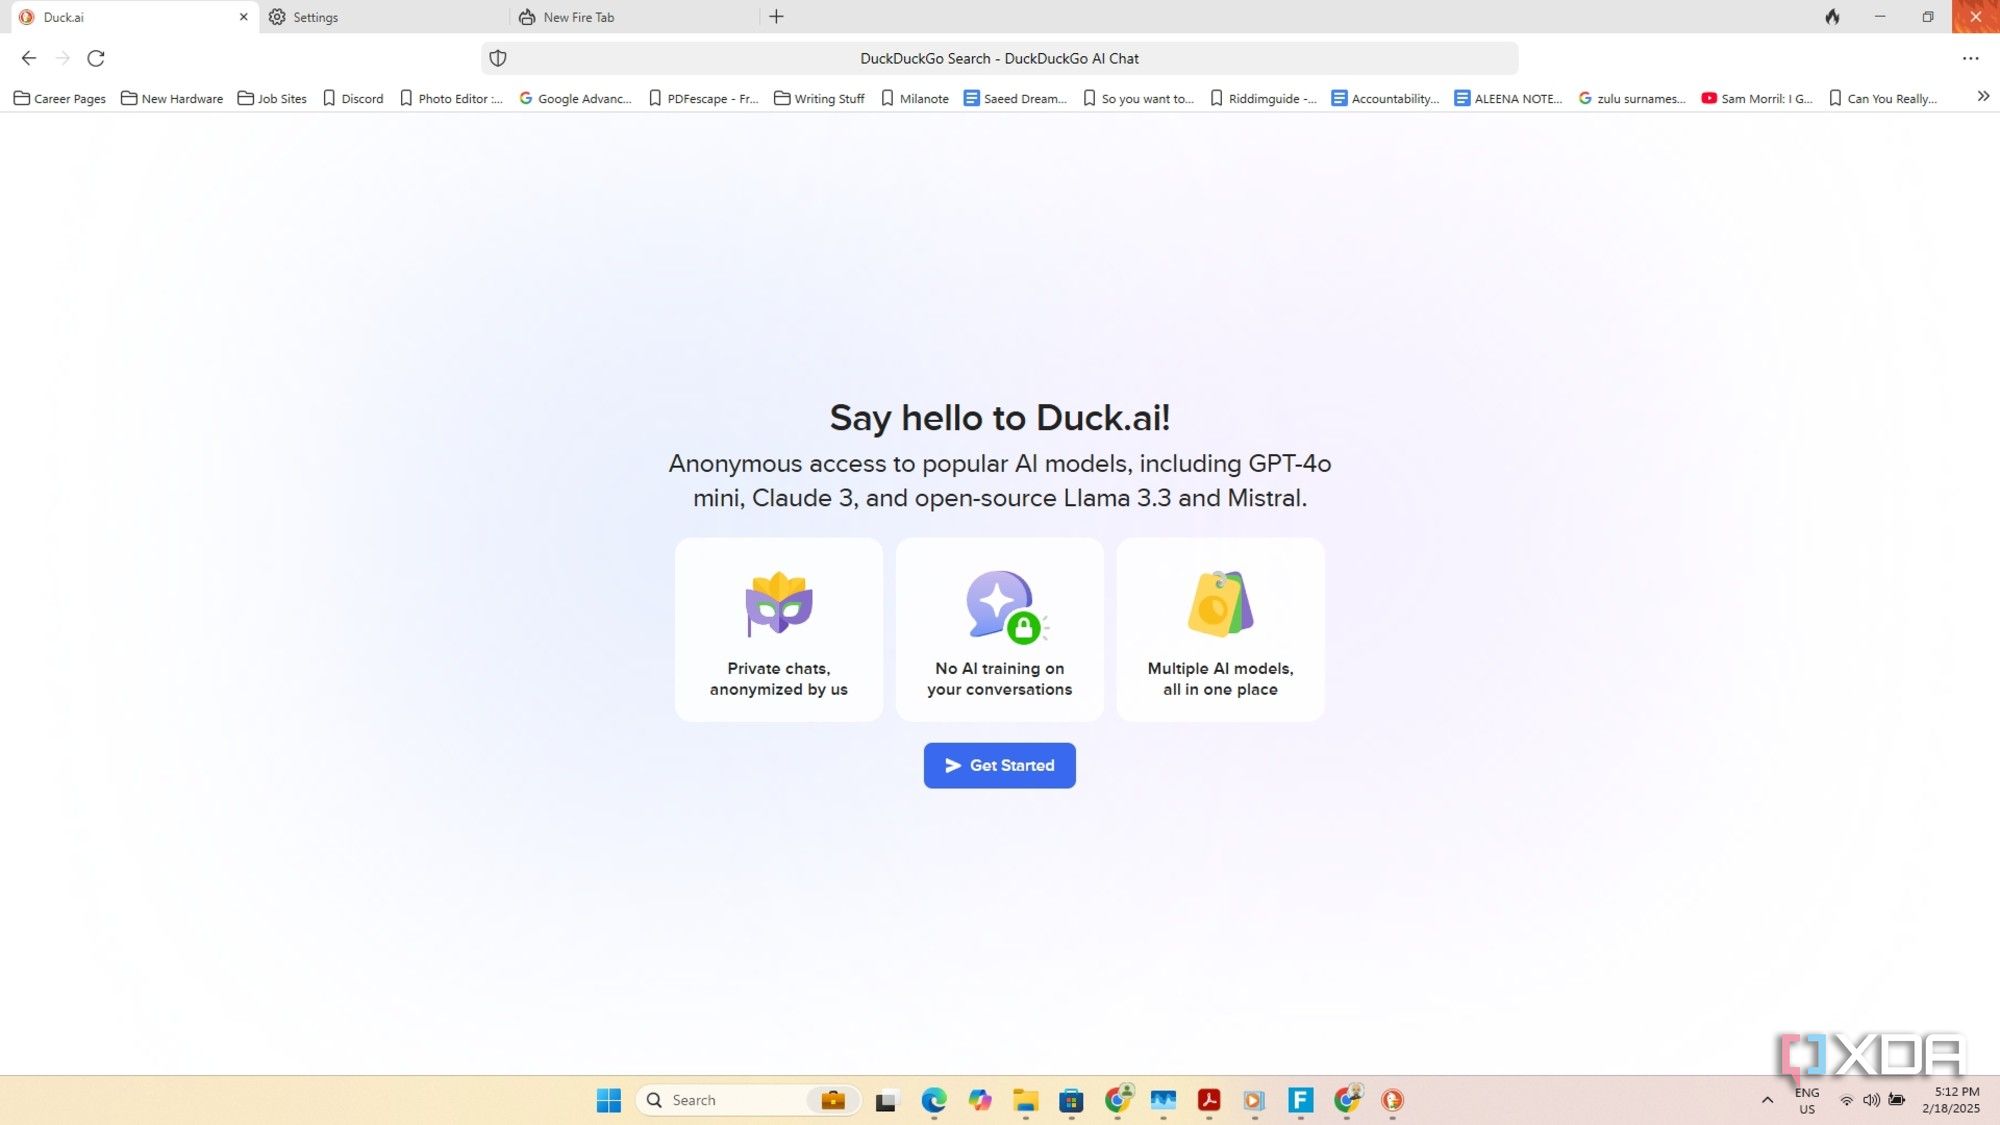The width and height of the screenshot is (2000, 1125).
Task: Open the privacy shield icon in address bar
Action: 498,58
